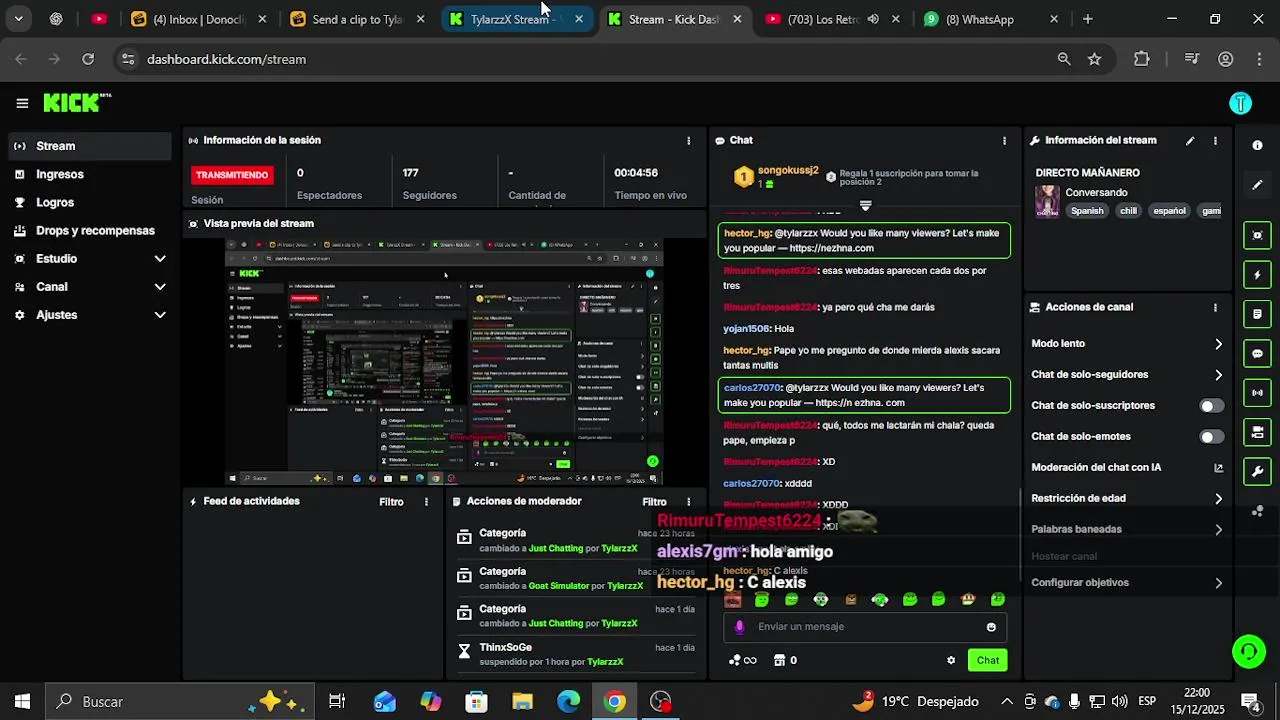Image resolution: width=1280 pixels, height=720 pixels.
Task: Click the stream preview thumbnail
Action: [x=444, y=362]
